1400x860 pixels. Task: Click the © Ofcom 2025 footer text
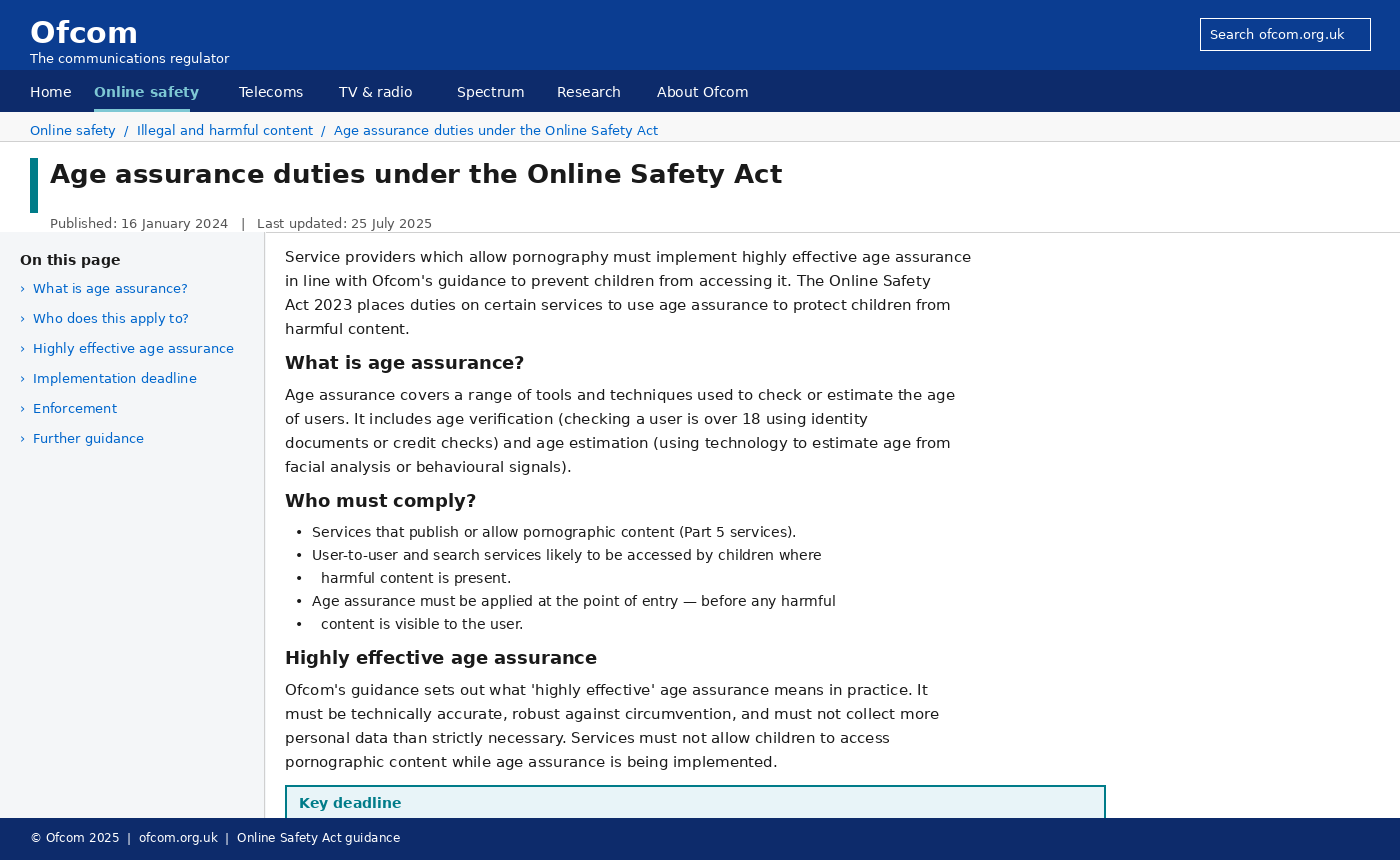[x=75, y=838]
